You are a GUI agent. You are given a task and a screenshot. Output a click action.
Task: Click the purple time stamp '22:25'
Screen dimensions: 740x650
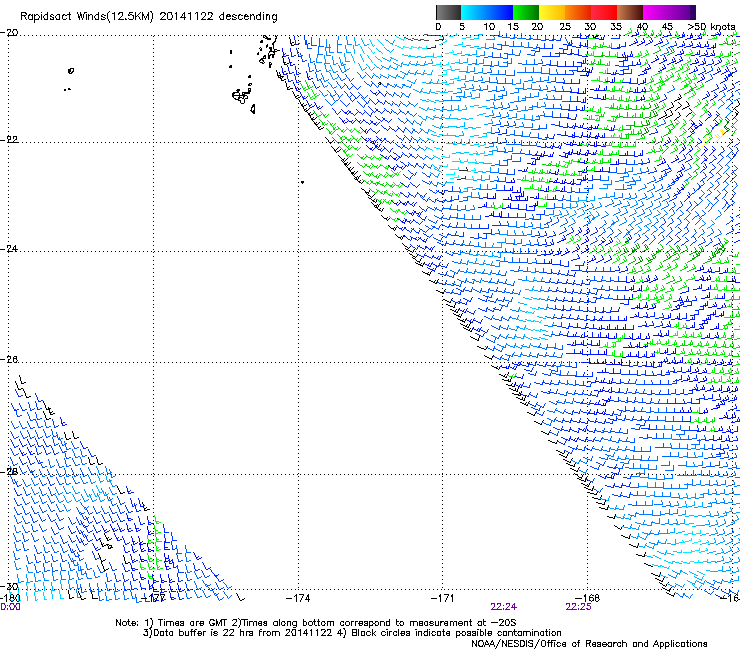point(579,607)
